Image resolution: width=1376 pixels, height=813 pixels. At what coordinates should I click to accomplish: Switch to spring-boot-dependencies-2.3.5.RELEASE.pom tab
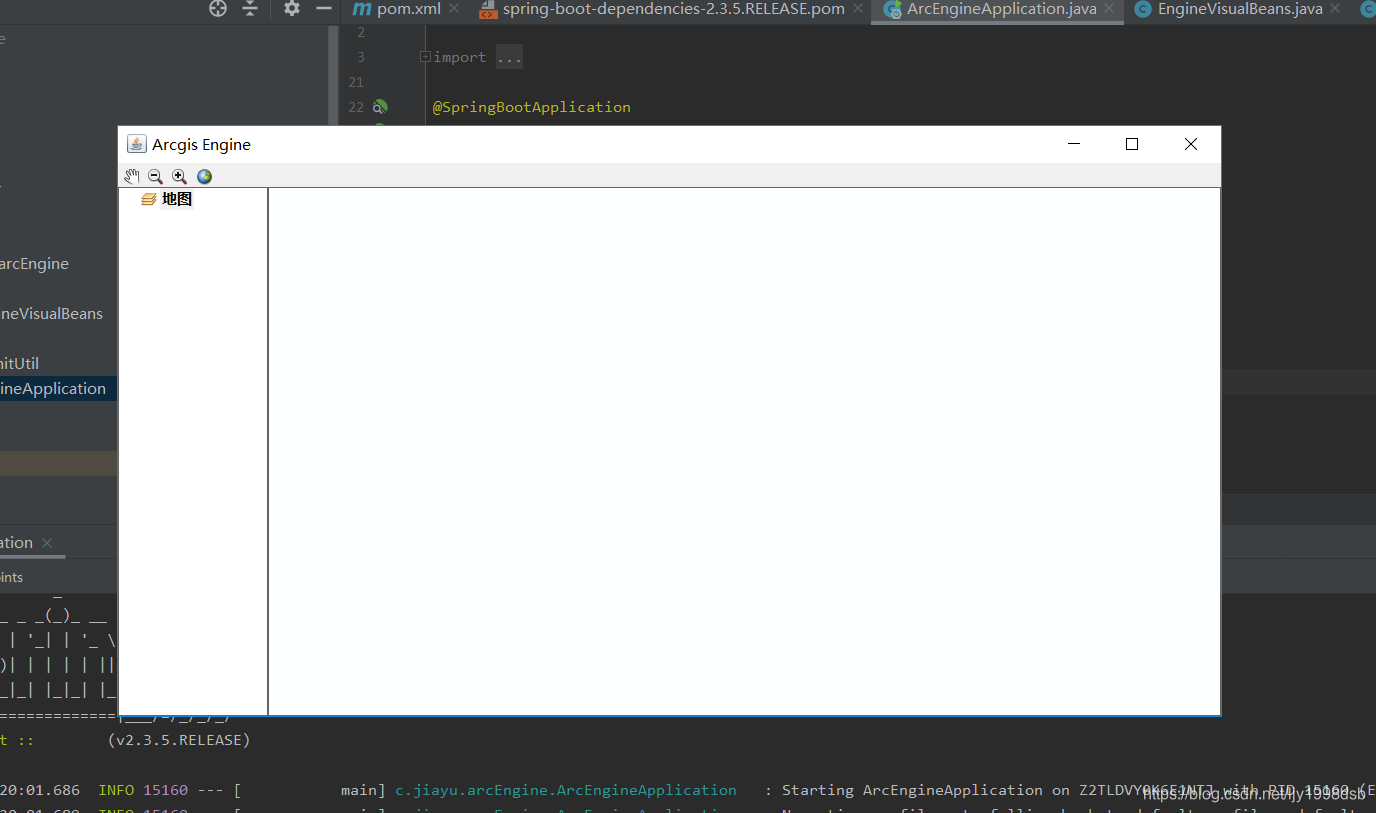pos(673,9)
